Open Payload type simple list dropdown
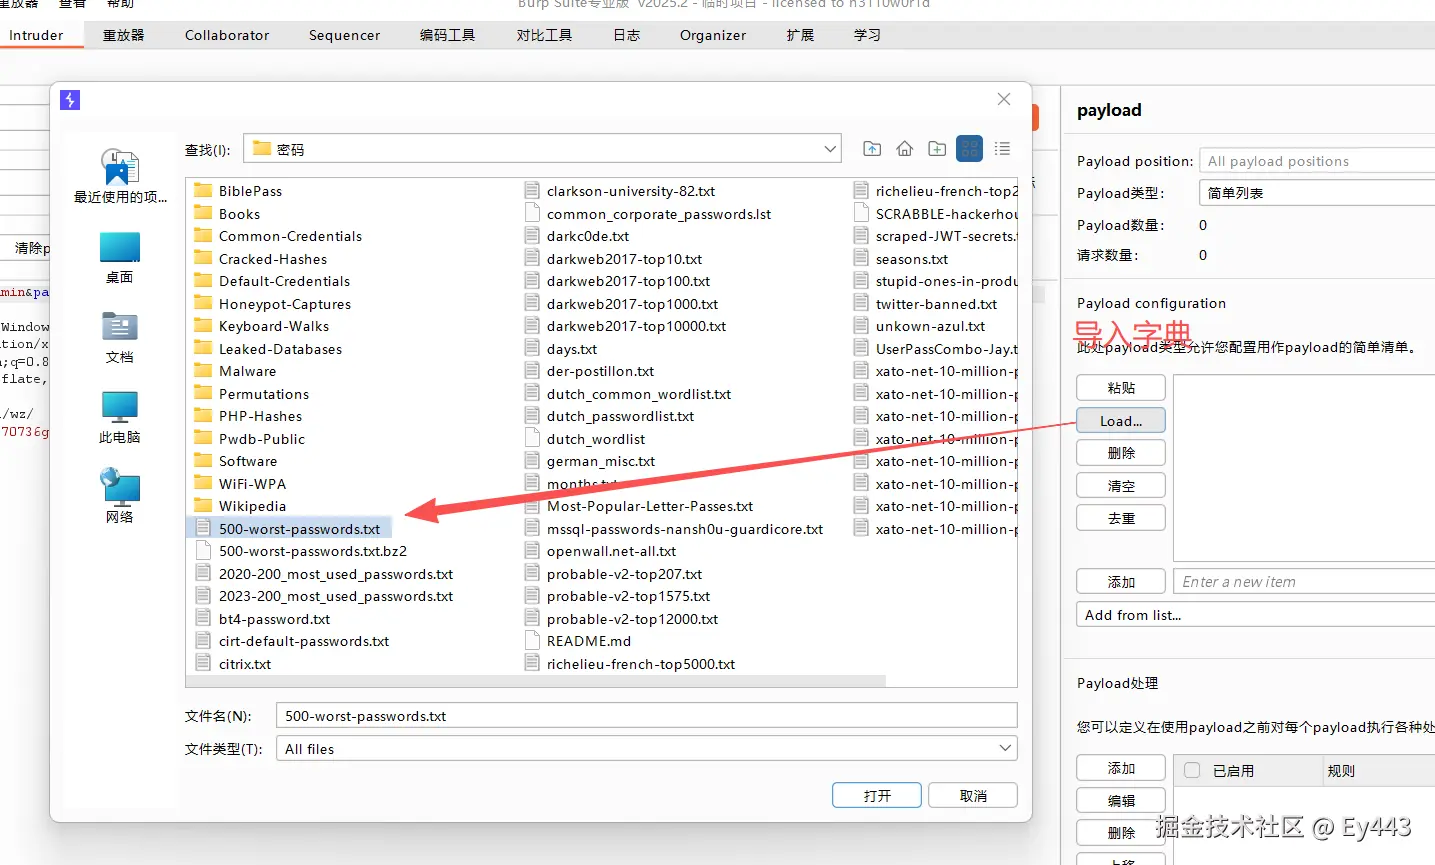1435x865 pixels. [x=1317, y=193]
